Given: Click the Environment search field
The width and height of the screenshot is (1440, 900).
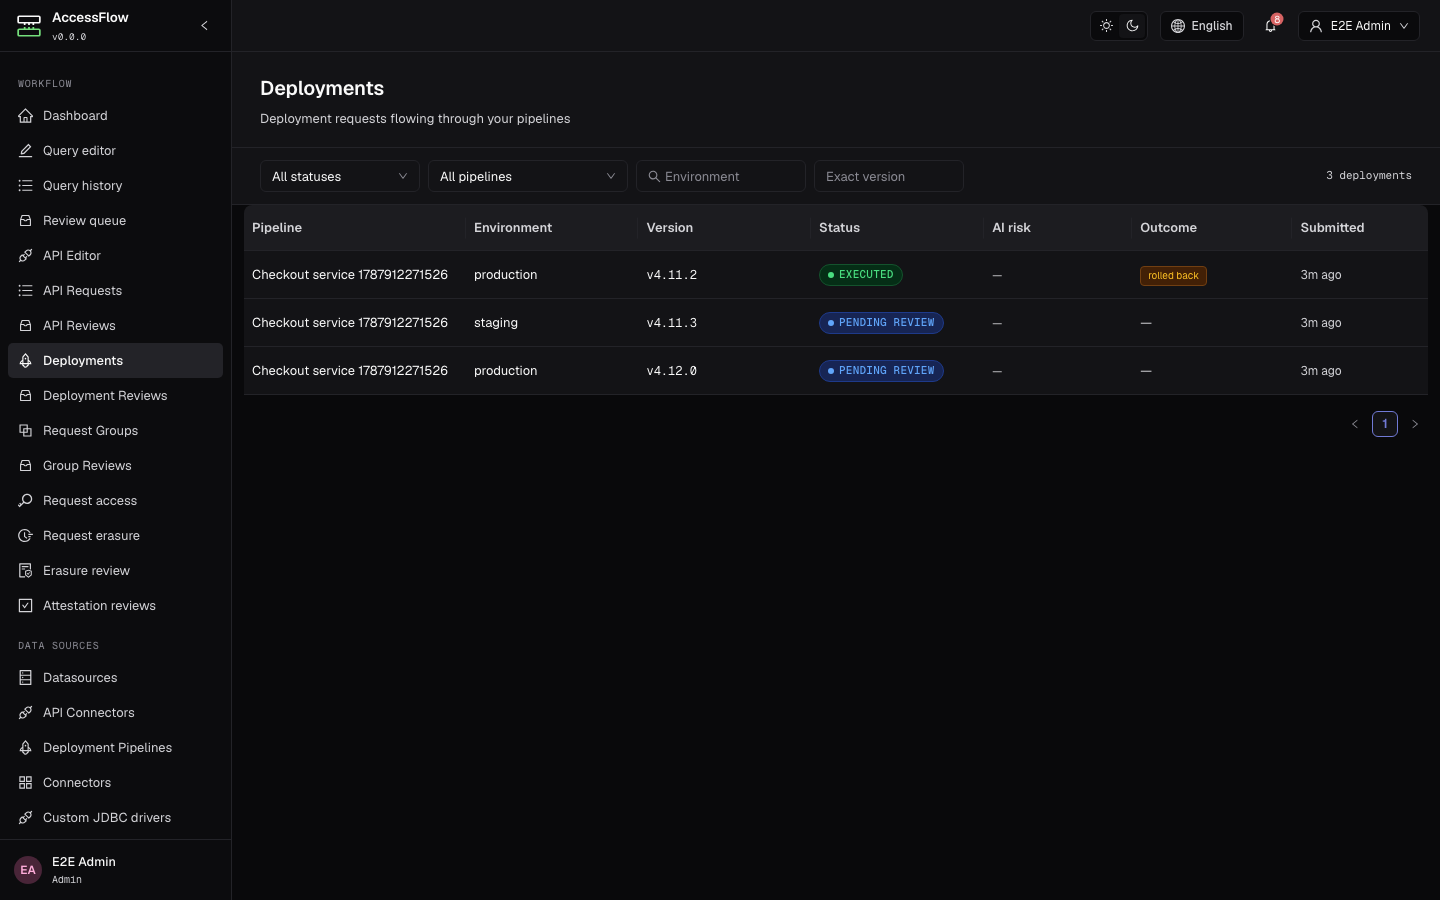Looking at the screenshot, I should (721, 176).
